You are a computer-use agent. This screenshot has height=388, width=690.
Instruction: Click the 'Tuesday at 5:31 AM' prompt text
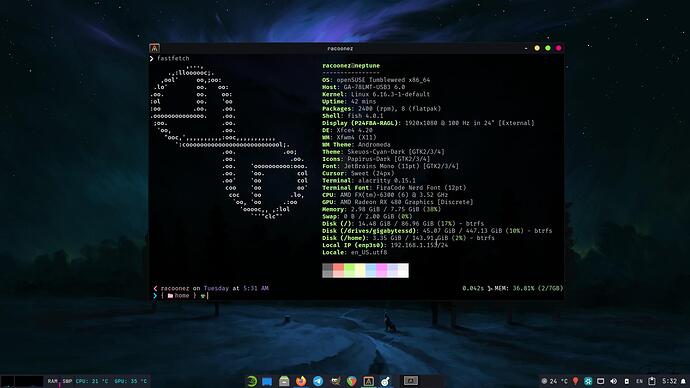click(236, 288)
